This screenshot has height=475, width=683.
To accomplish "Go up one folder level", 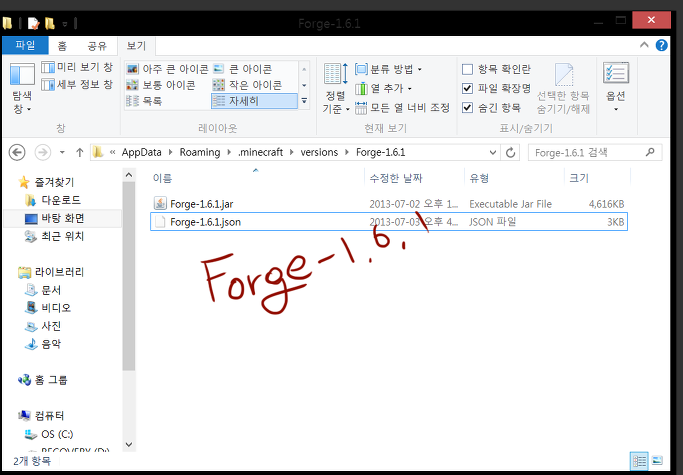I will 79,153.
